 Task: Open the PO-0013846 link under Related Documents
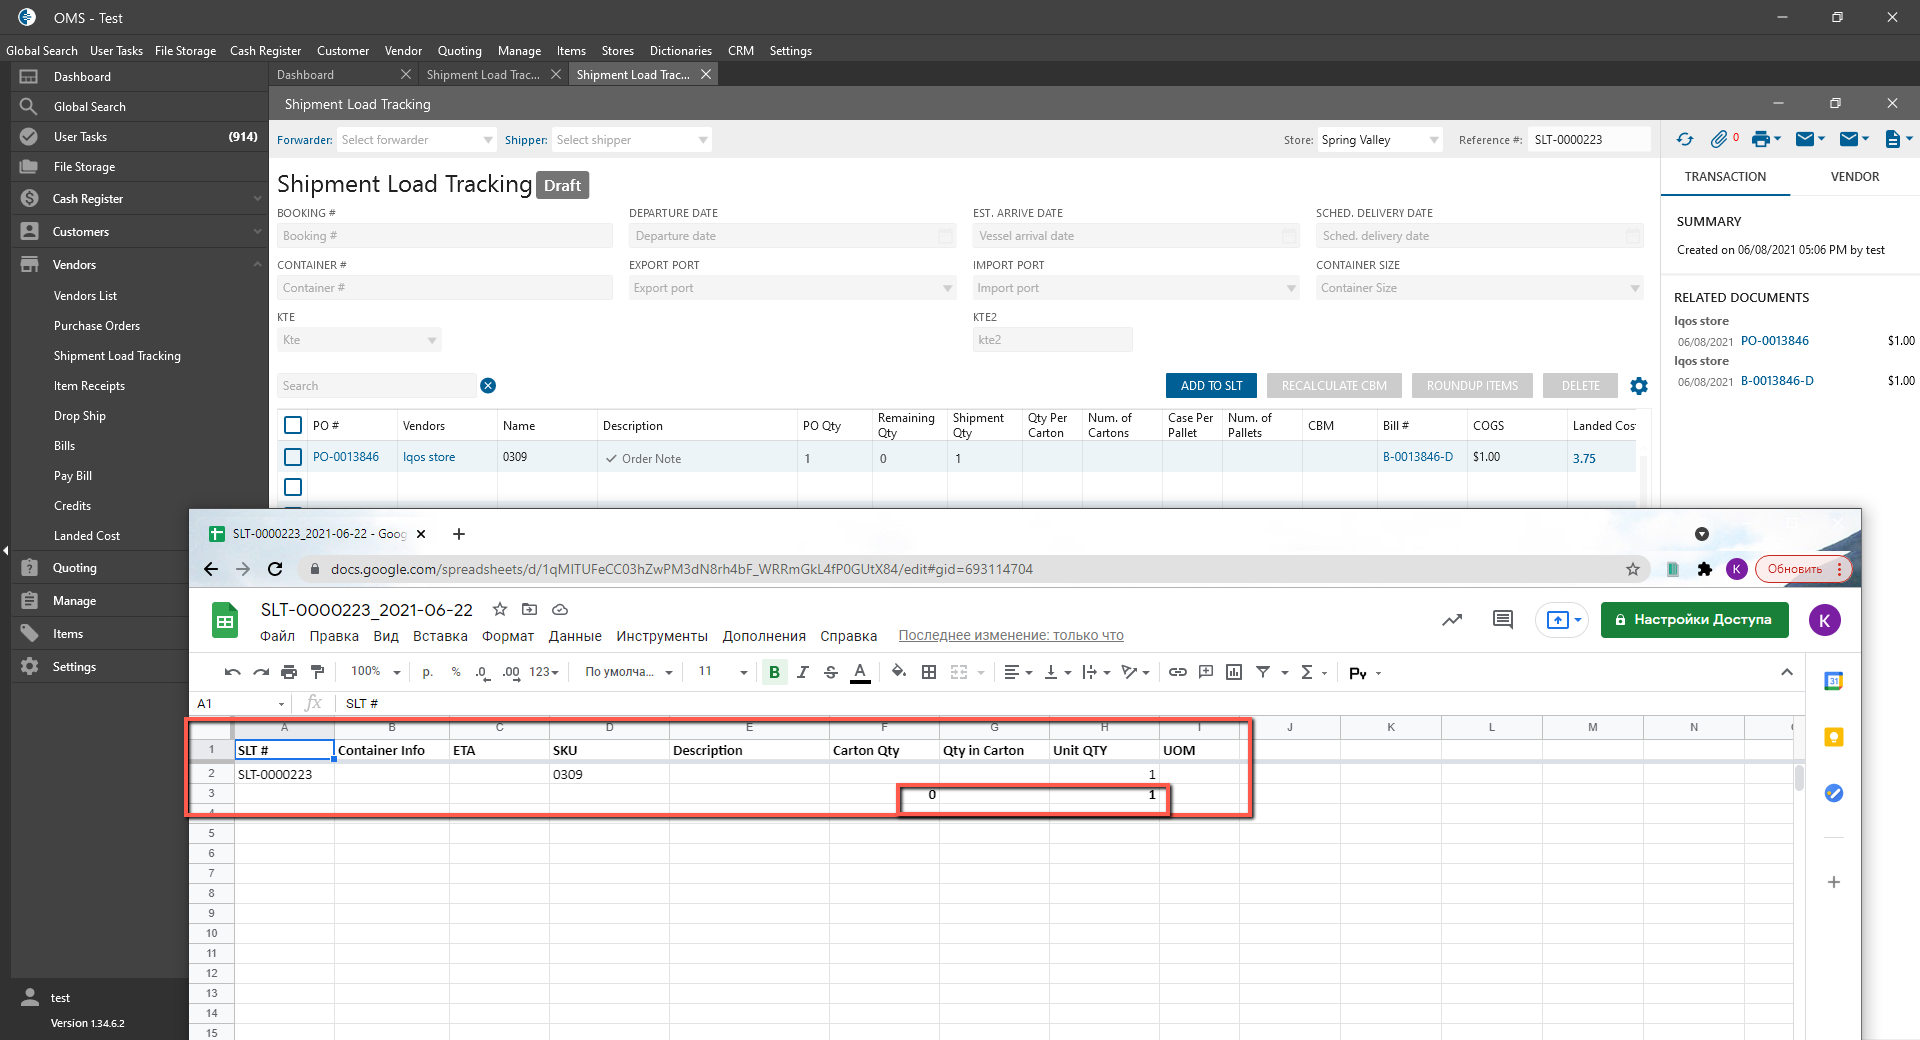click(1774, 341)
